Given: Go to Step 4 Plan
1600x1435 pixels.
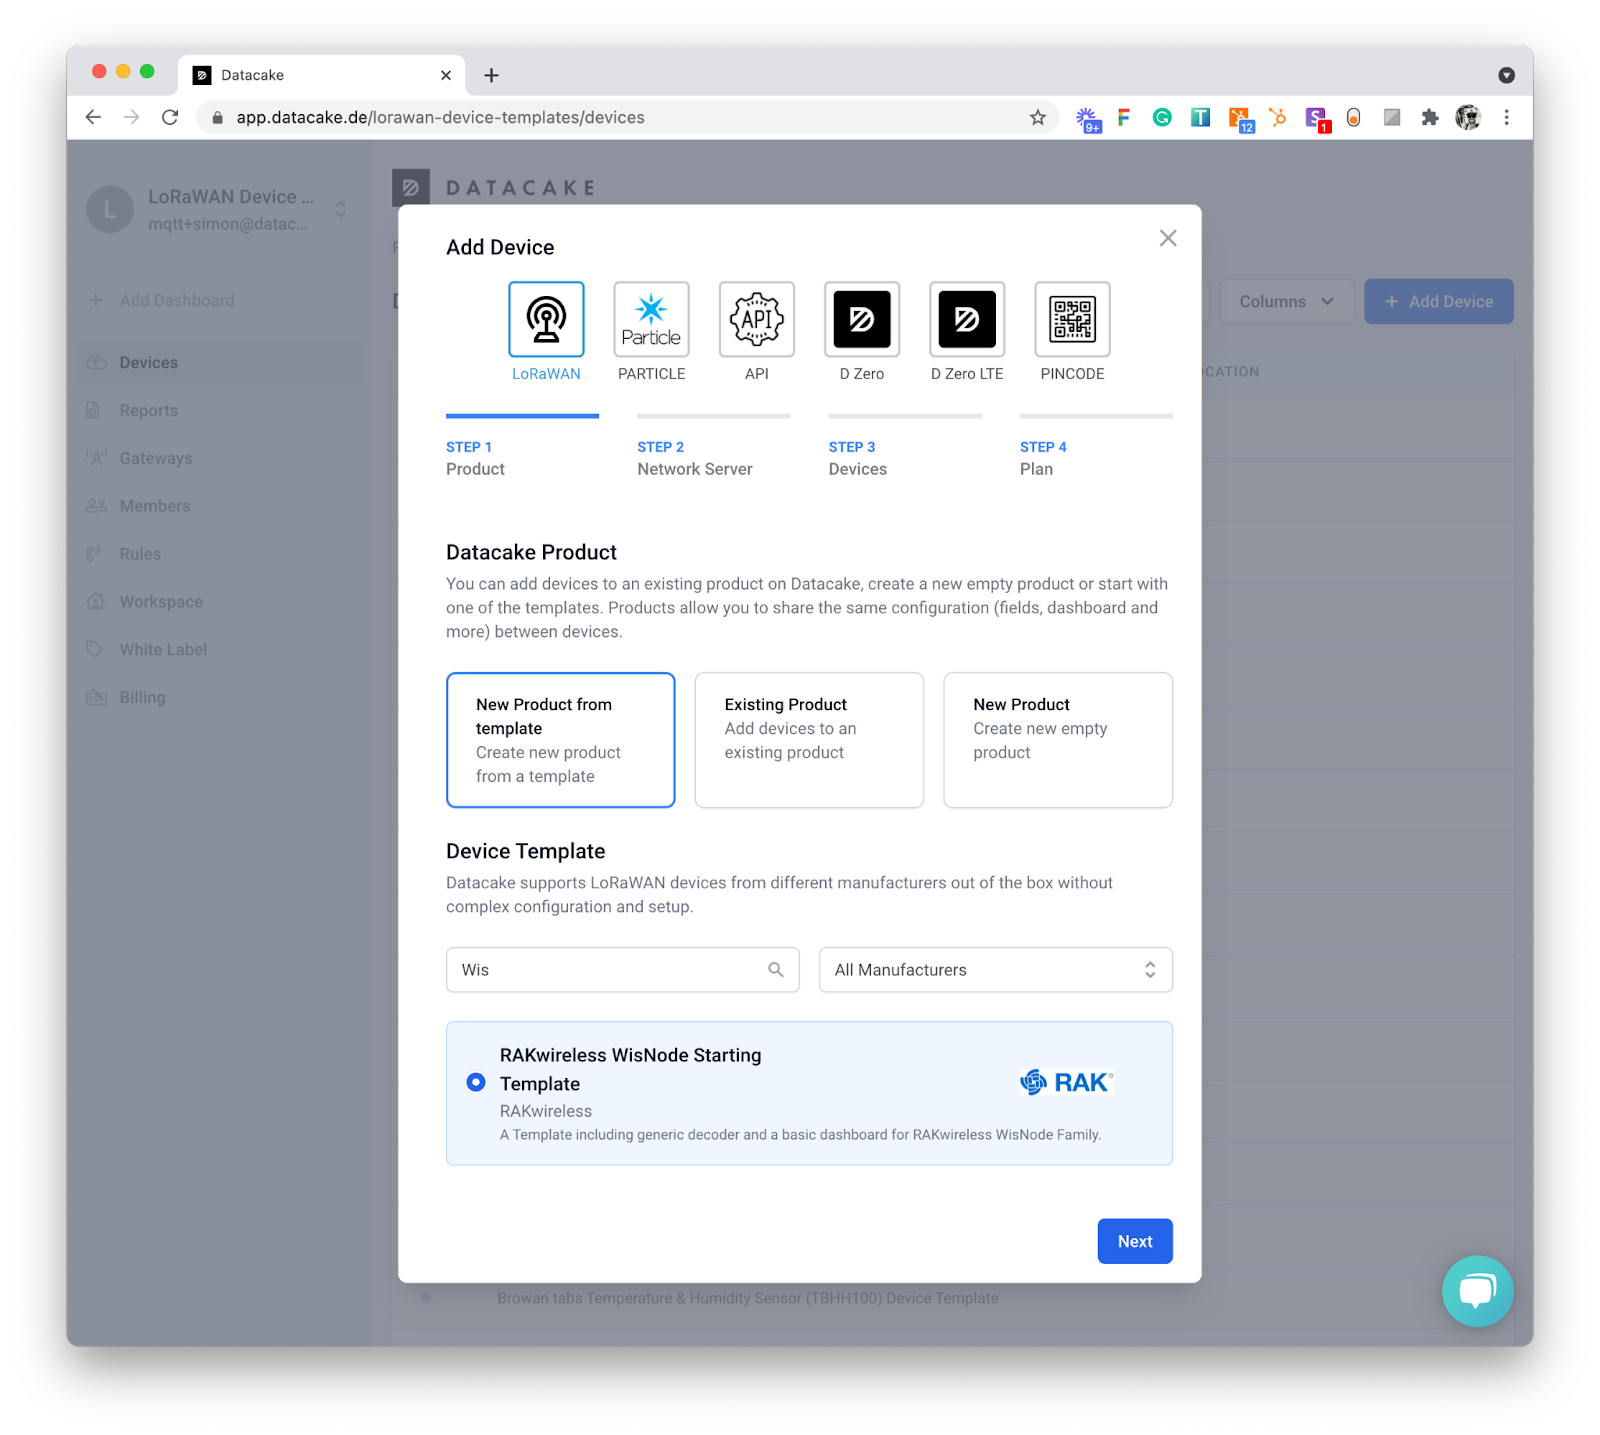Looking at the screenshot, I should tap(1096, 448).
